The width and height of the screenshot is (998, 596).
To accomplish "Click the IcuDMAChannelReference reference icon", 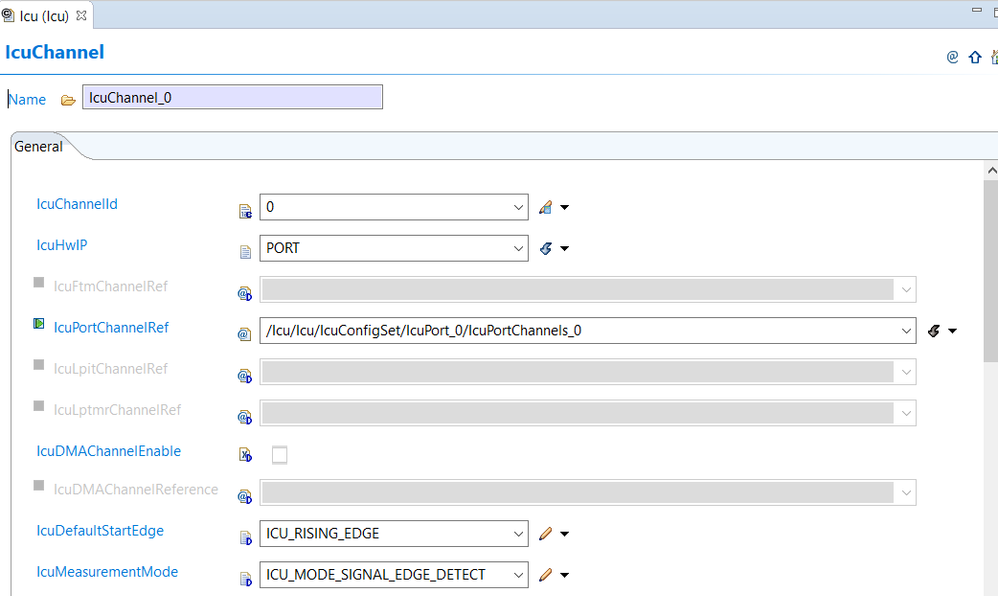I will [x=245, y=496].
